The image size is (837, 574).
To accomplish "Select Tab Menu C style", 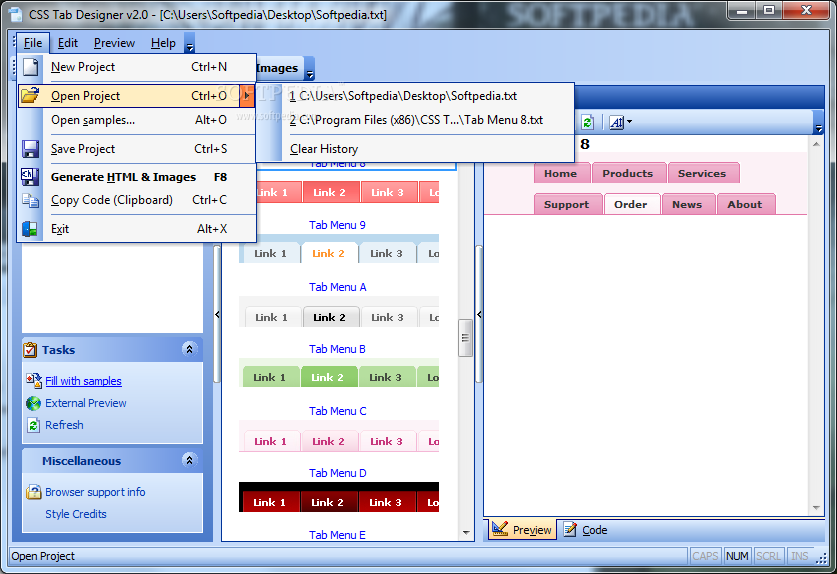I will pyautogui.click(x=337, y=411).
